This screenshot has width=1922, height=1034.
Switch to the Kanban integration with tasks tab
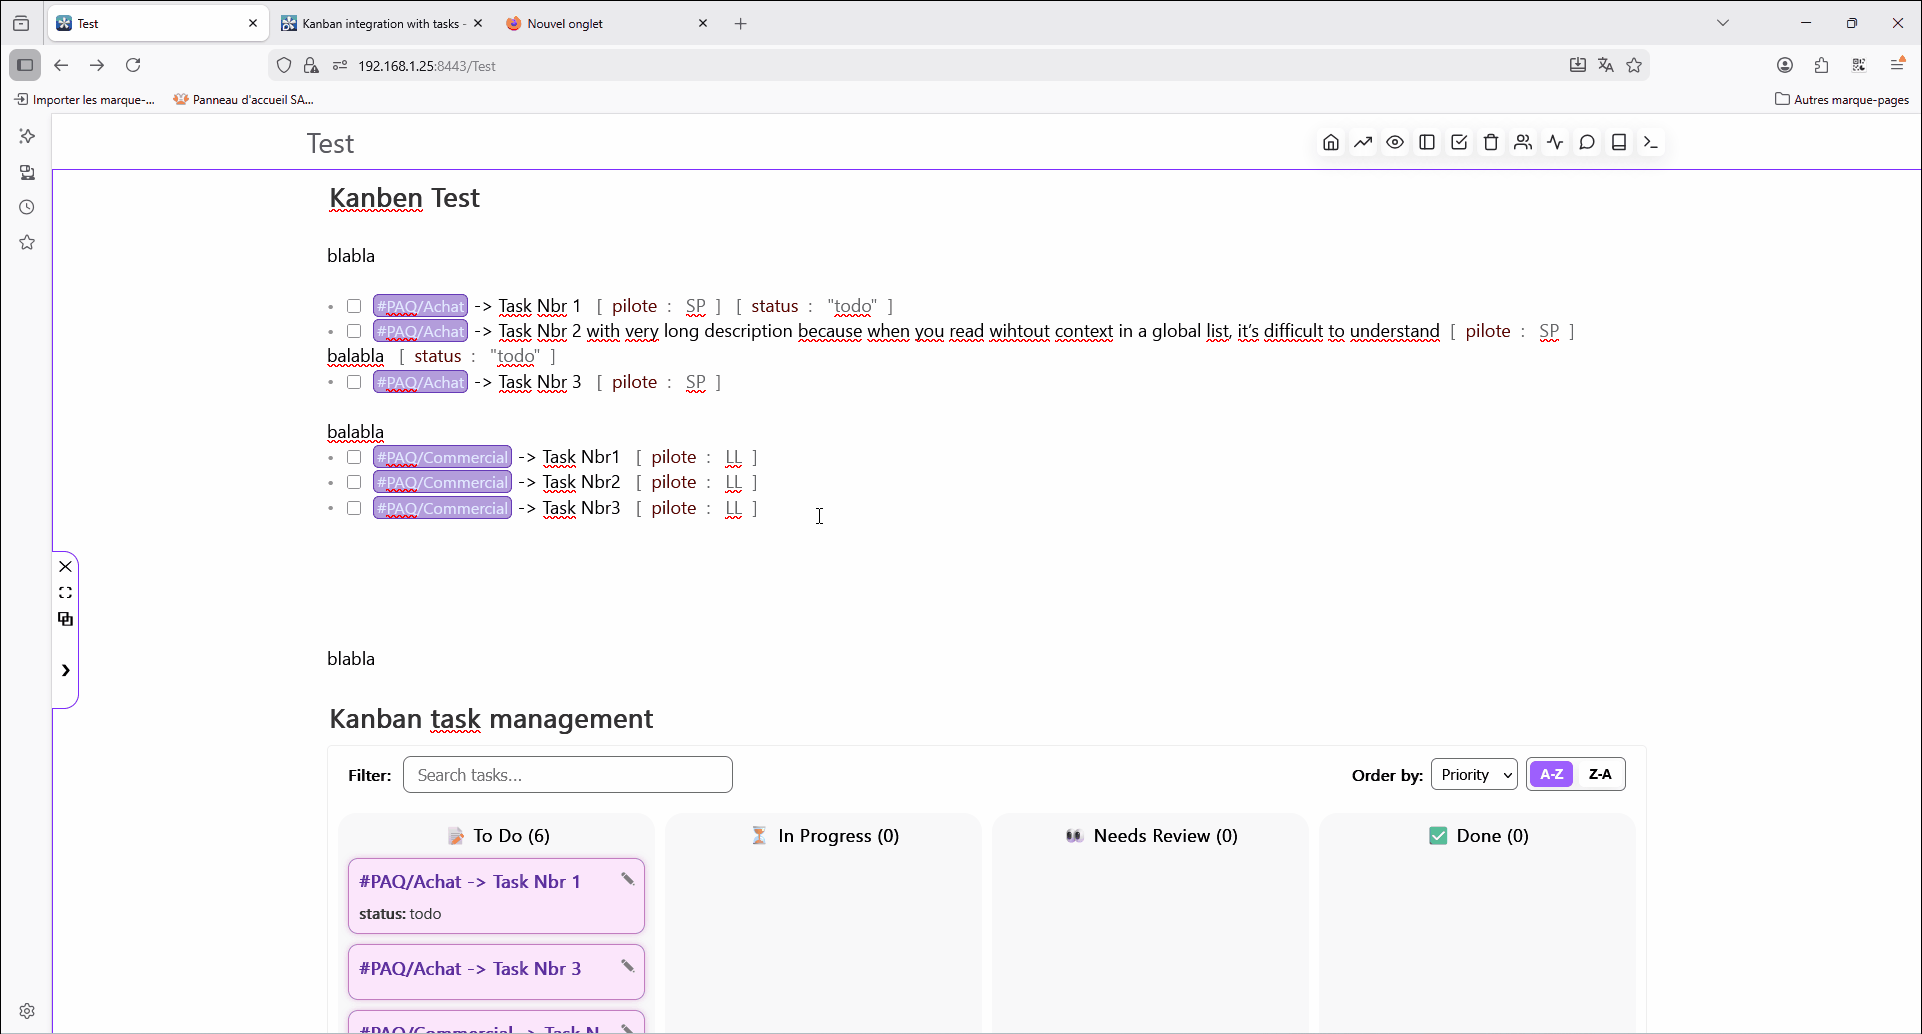(x=380, y=23)
